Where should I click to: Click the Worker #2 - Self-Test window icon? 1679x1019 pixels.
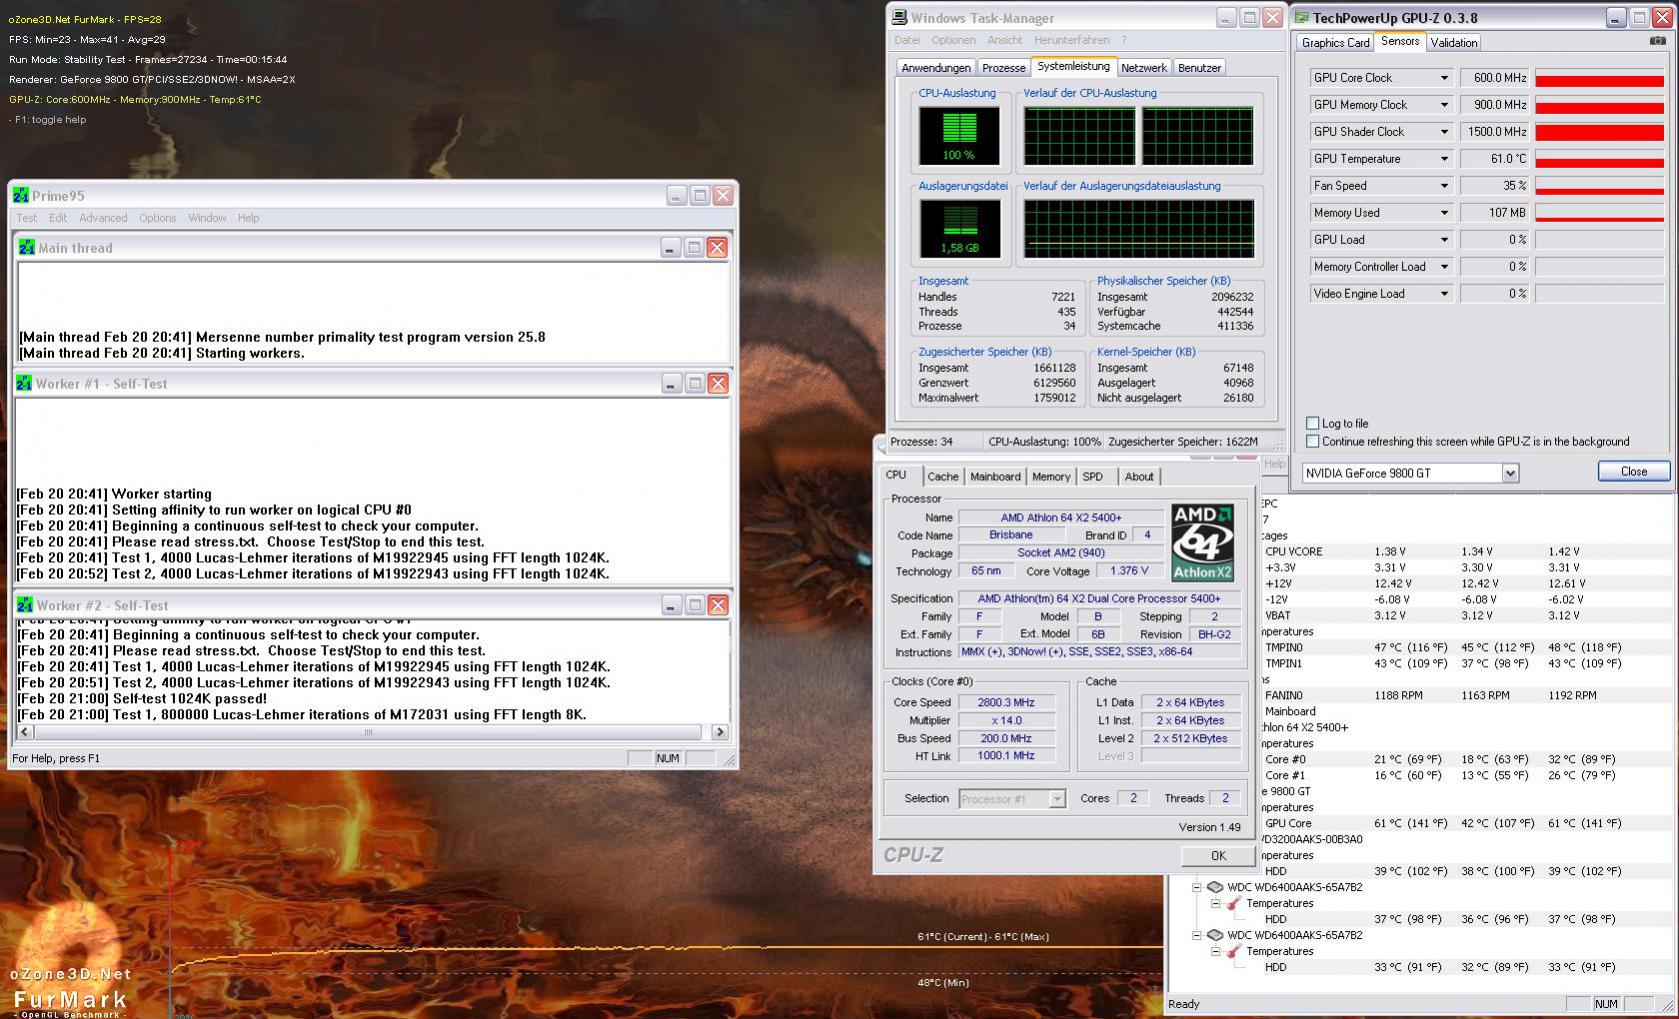(24, 605)
